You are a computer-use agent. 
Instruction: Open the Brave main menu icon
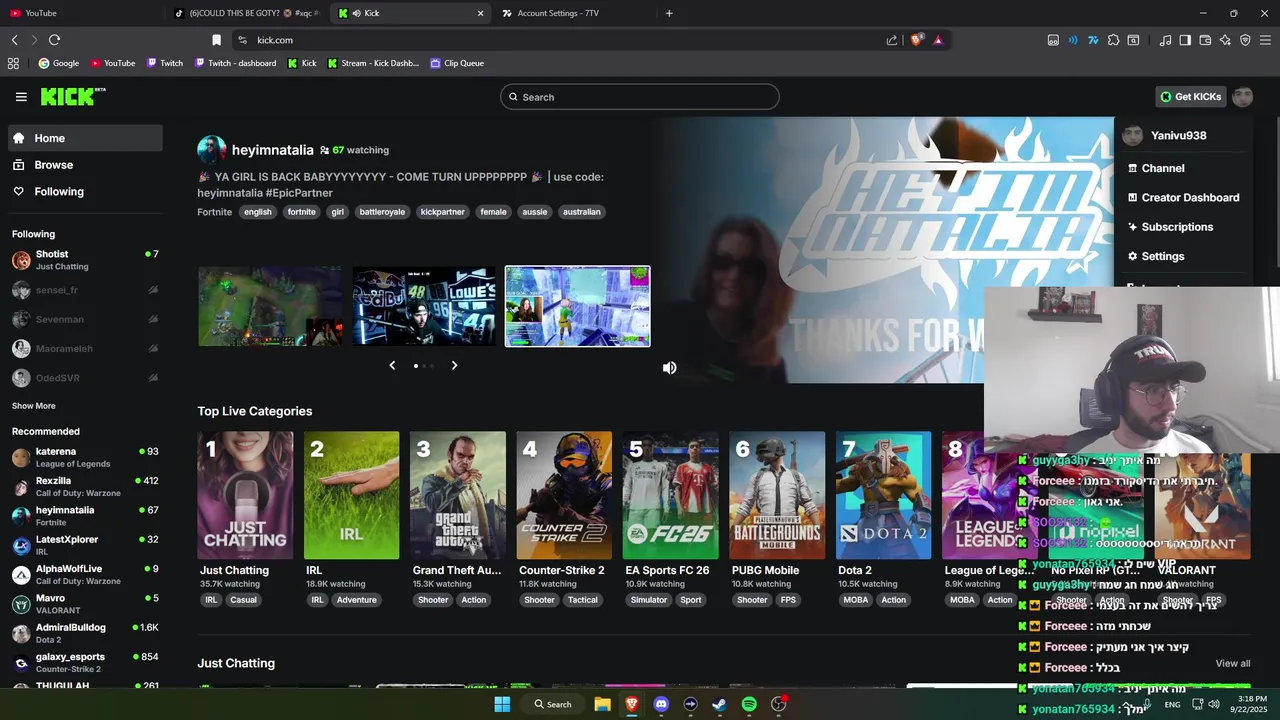click(x=1266, y=40)
